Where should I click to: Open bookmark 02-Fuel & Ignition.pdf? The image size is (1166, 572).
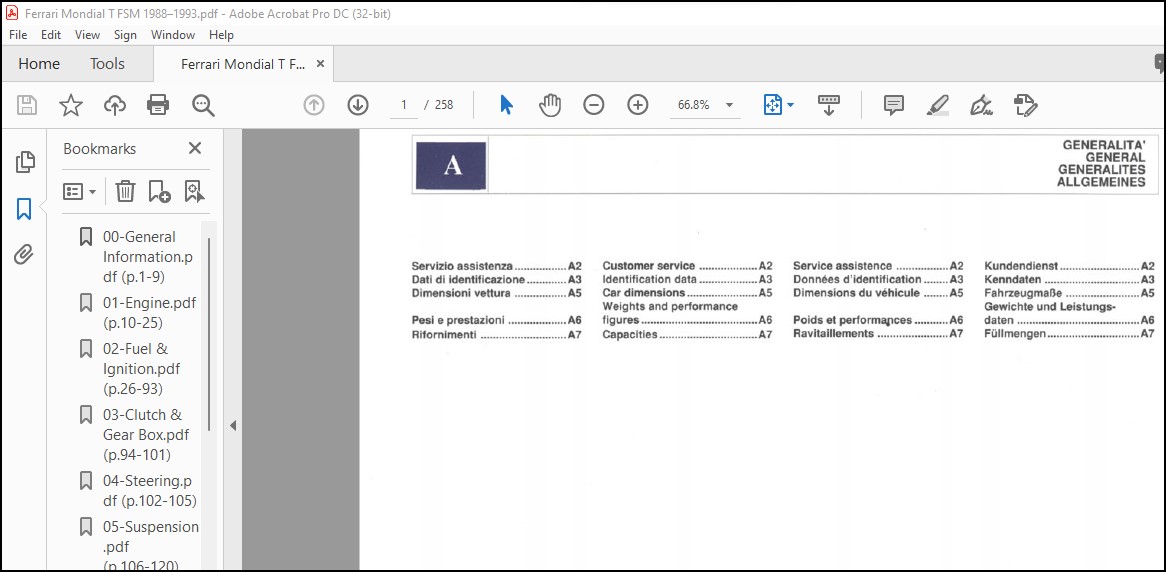click(141, 368)
